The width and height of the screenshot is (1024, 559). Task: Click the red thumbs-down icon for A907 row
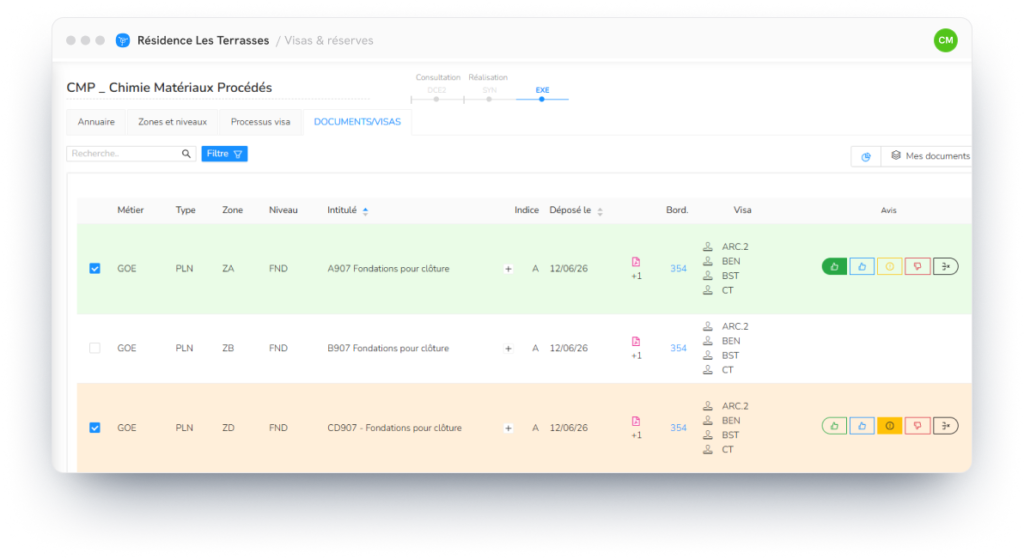coord(918,266)
